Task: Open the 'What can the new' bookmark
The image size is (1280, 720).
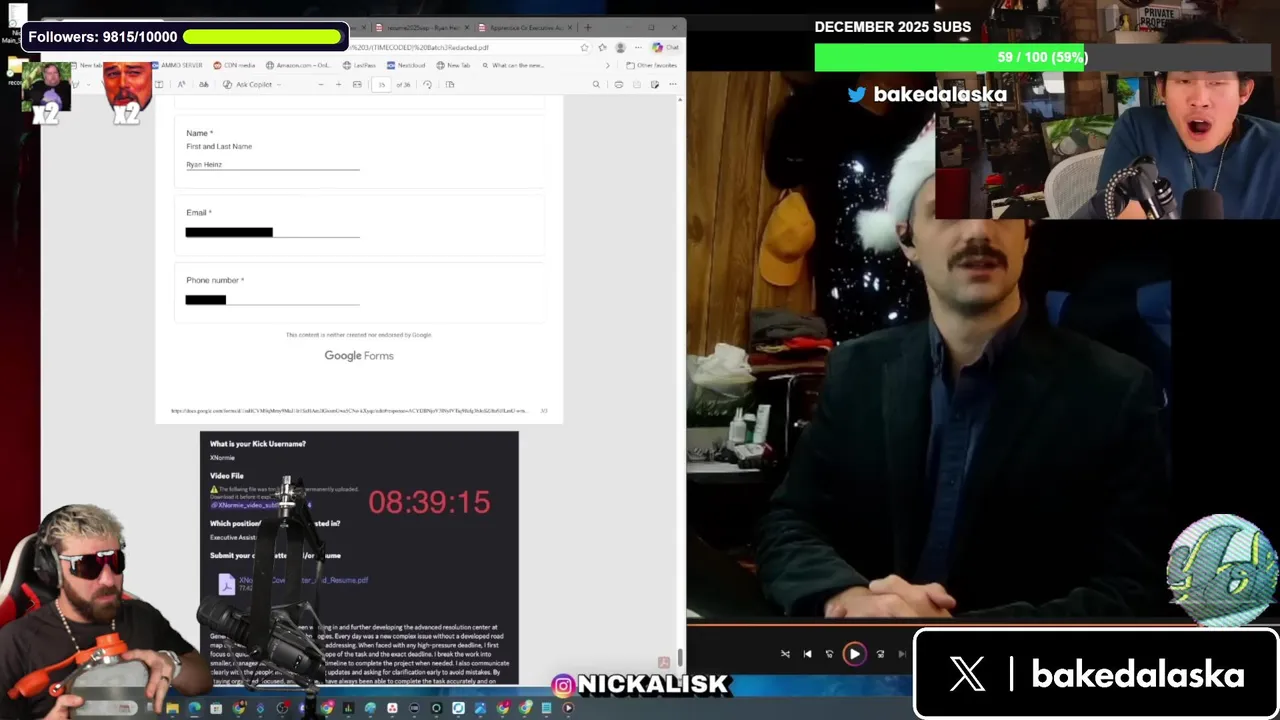Action: tap(512, 65)
